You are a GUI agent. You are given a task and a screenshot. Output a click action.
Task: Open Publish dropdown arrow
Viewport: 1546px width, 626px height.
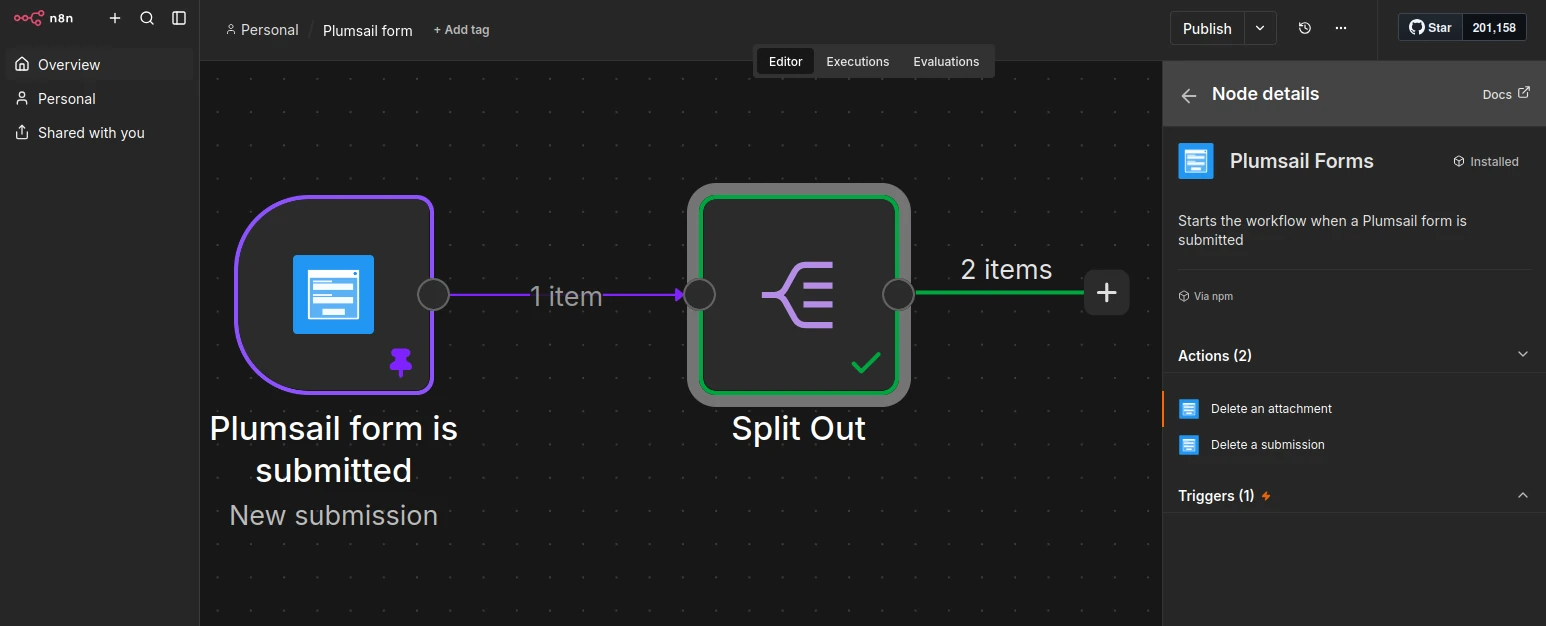coord(1261,28)
